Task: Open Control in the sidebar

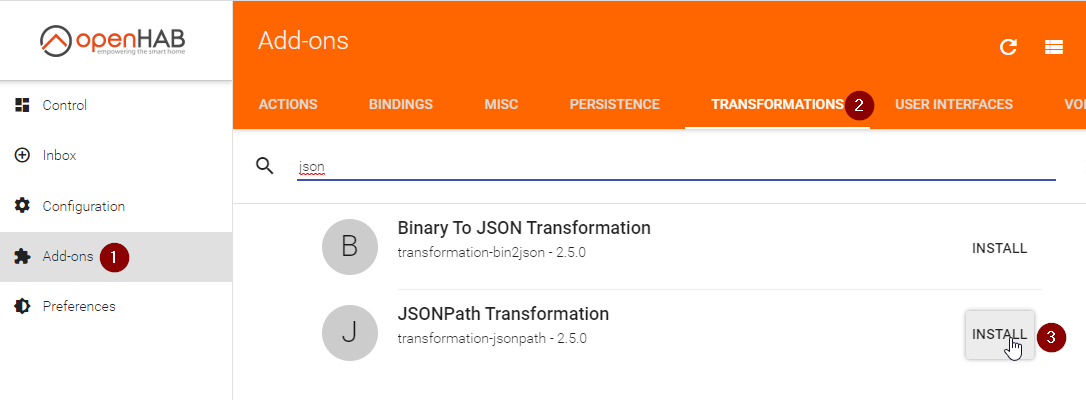Action: click(x=116, y=105)
